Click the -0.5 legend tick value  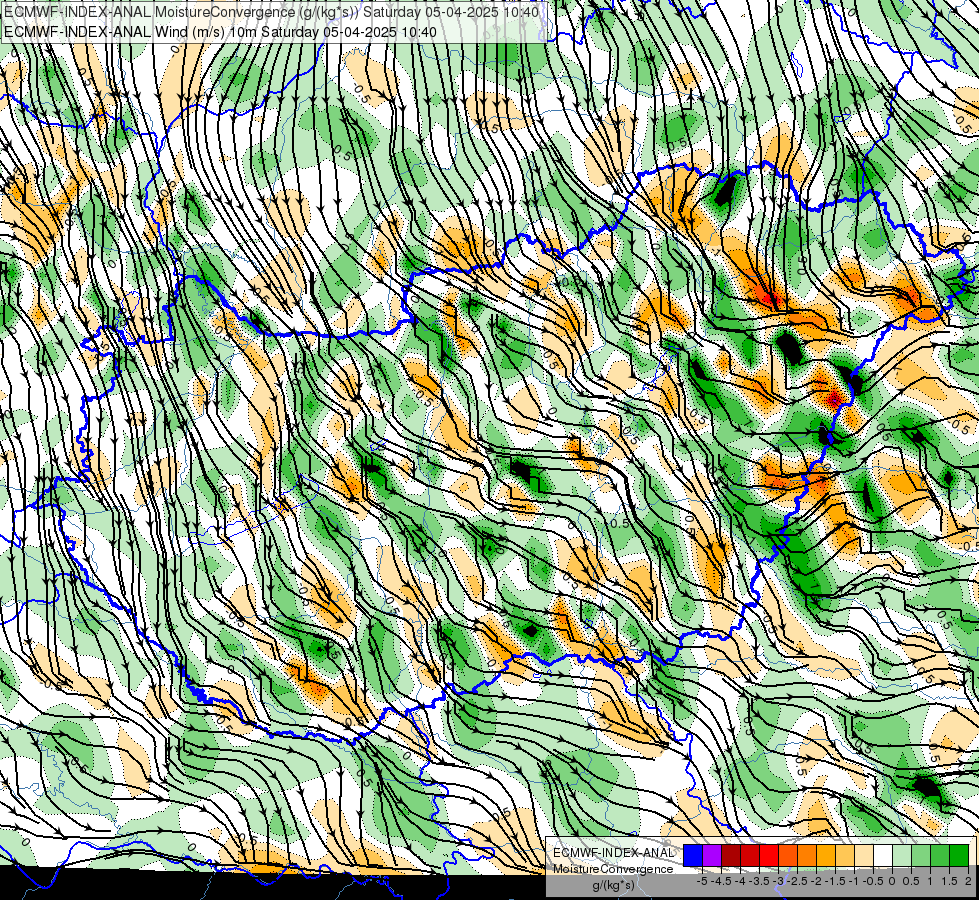click(x=873, y=881)
